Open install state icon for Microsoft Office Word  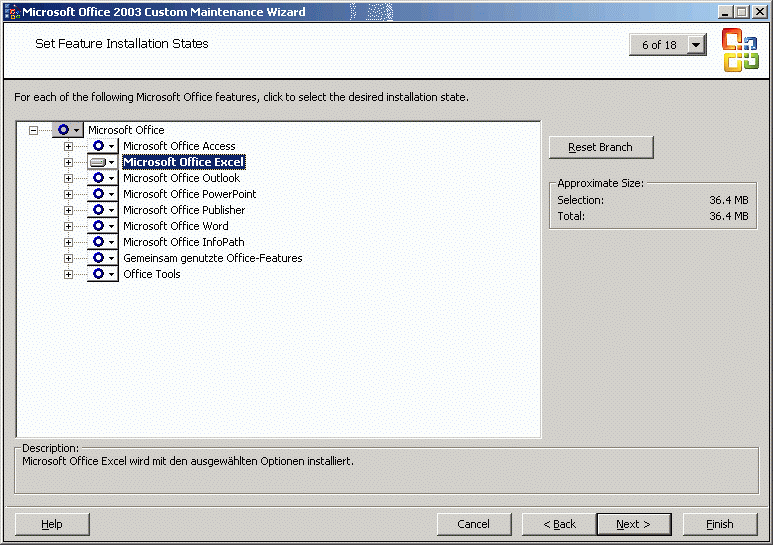click(103, 226)
